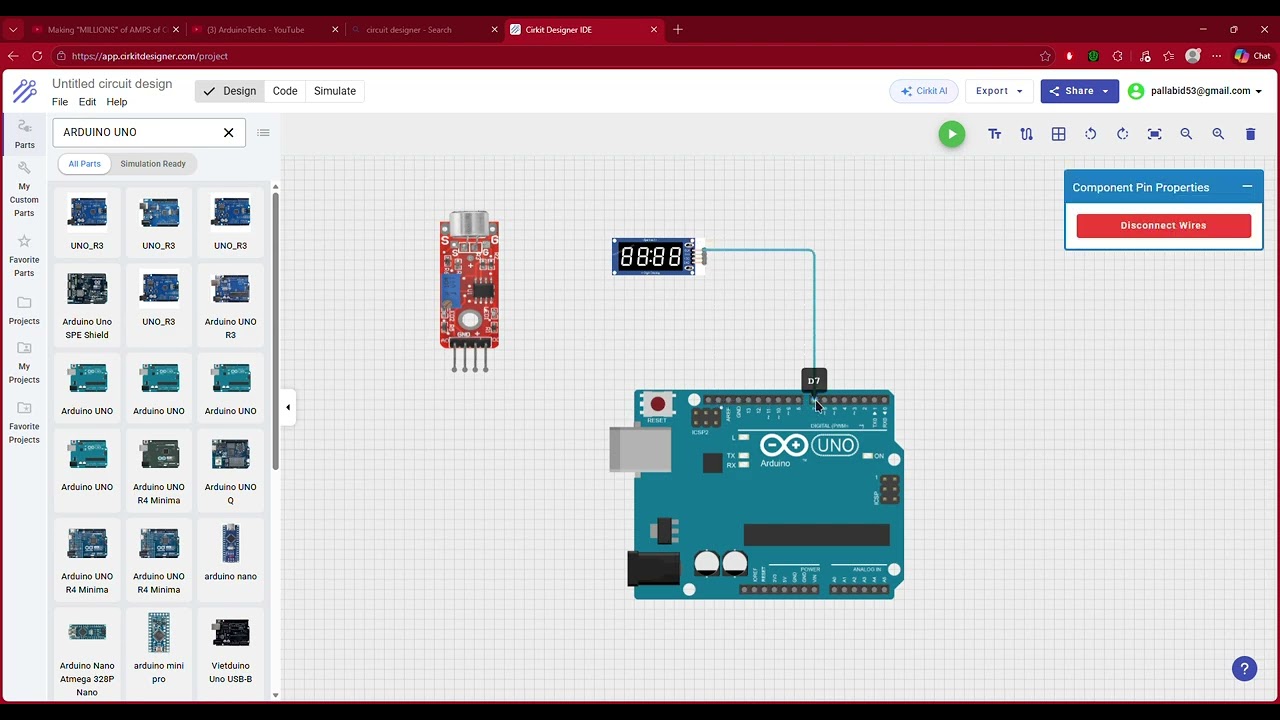Open the Parts sidebar panel

pos(24,134)
